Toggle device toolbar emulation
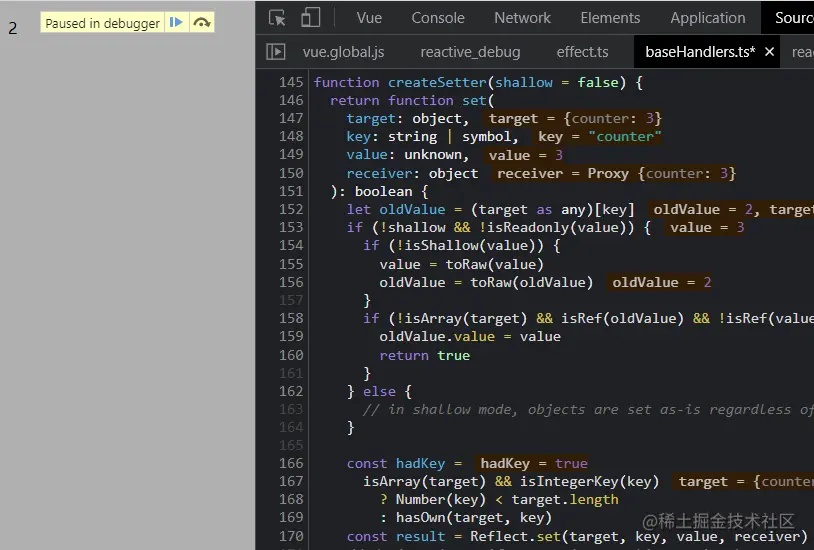Screen dimensions: 814x550 [310, 18]
